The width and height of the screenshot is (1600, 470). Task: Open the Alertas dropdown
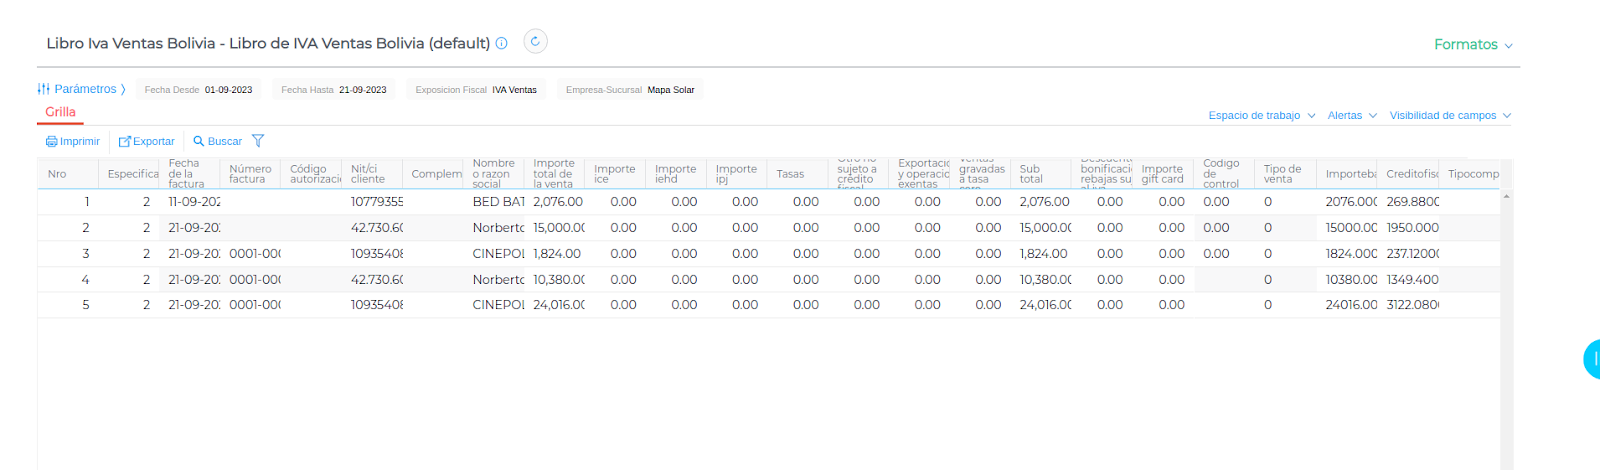[x=1351, y=116]
